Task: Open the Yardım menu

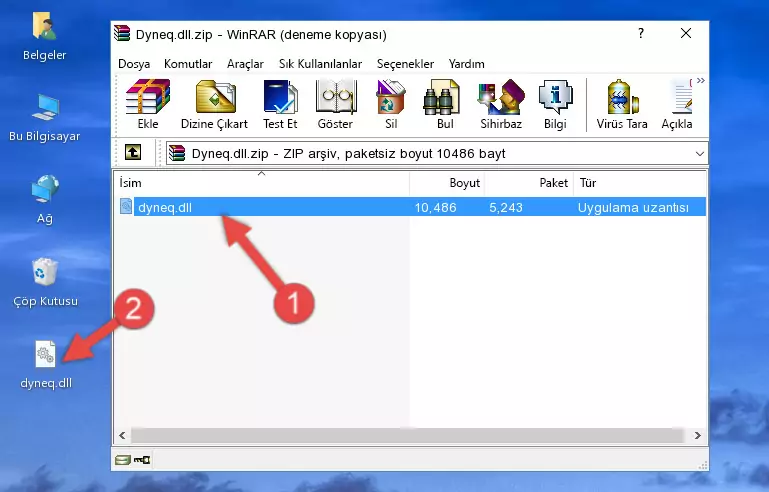Action: pos(466,64)
